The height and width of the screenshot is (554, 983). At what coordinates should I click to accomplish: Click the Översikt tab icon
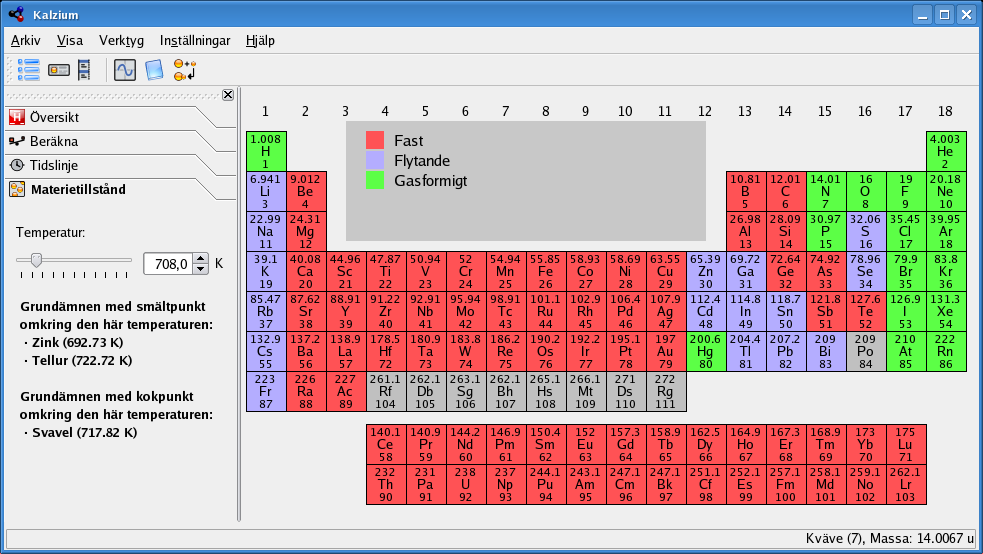(x=17, y=117)
